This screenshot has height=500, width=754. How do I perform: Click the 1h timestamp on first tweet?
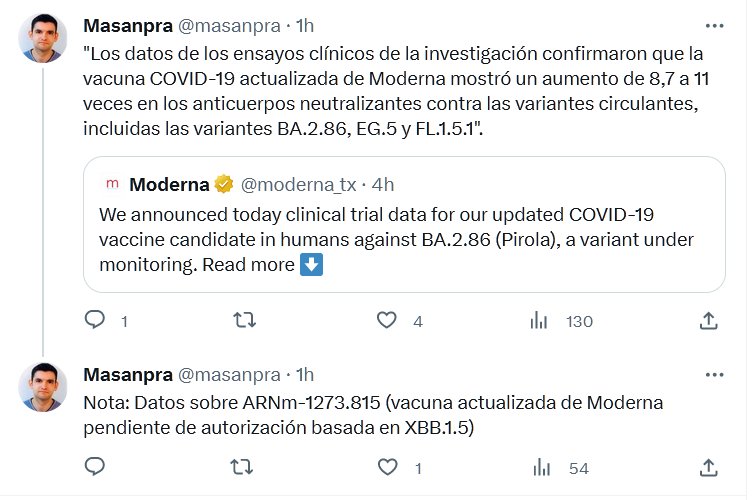tap(304, 25)
